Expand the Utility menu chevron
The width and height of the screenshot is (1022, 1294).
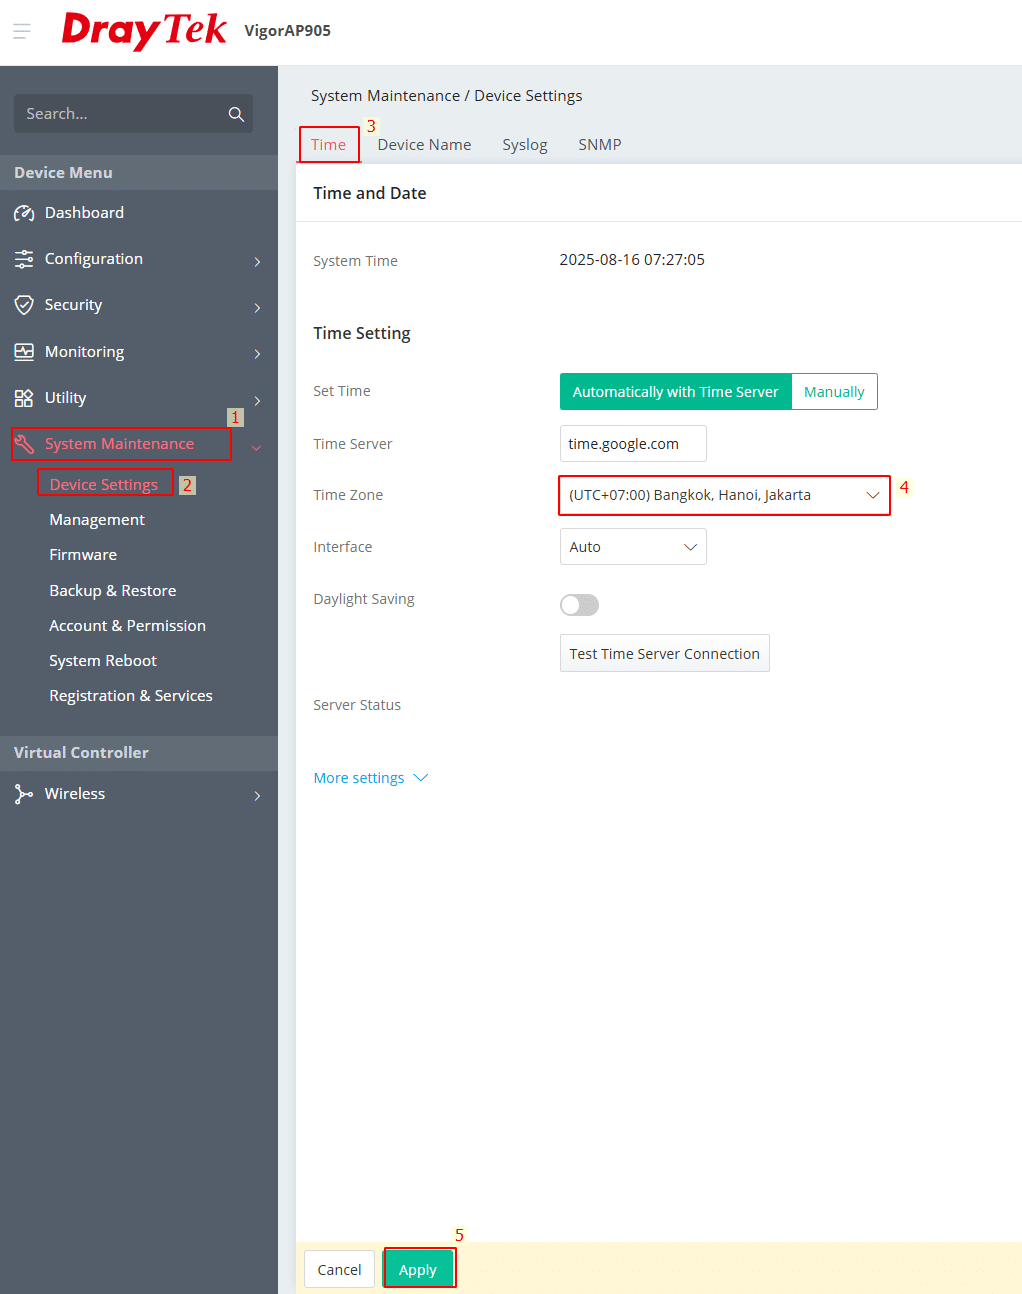point(257,400)
